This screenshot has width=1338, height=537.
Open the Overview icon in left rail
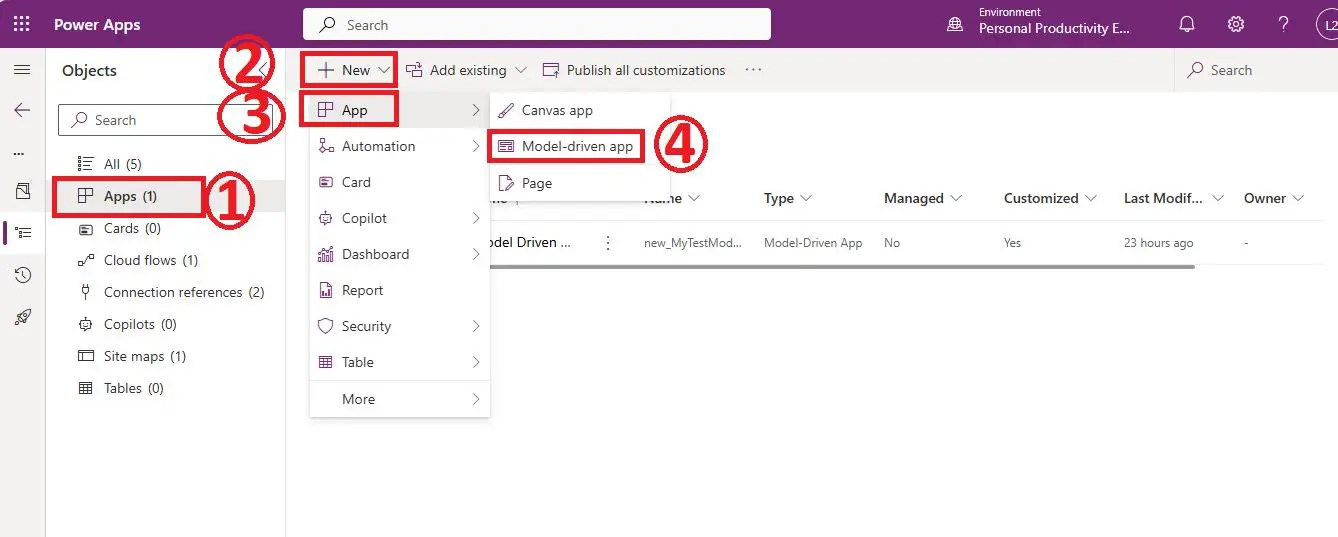click(22, 191)
